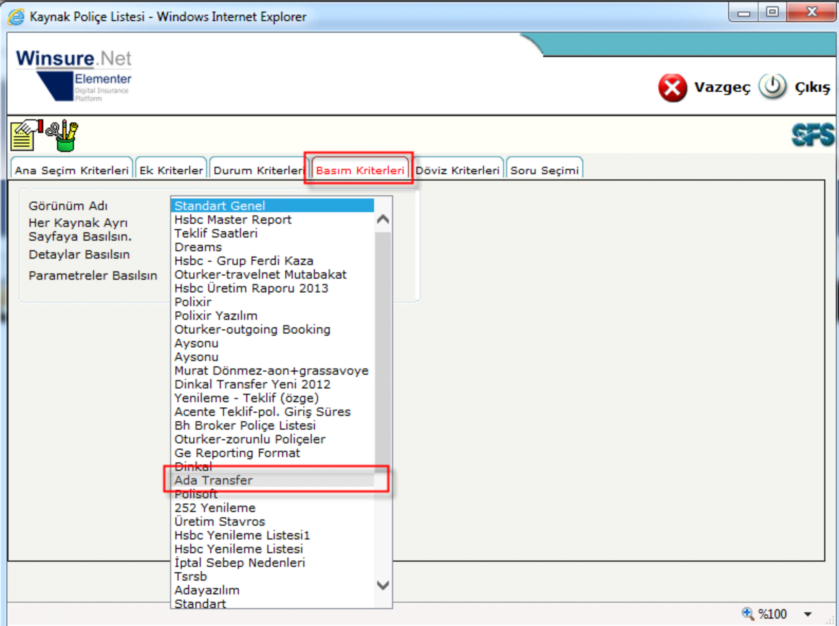Click the list scrollbar up arrow

click(x=383, y=218)
